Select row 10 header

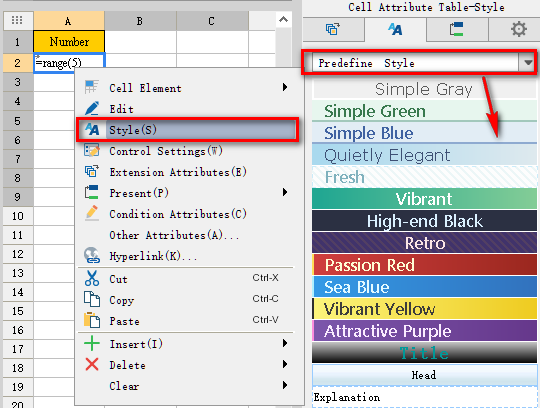click(18, 216)
